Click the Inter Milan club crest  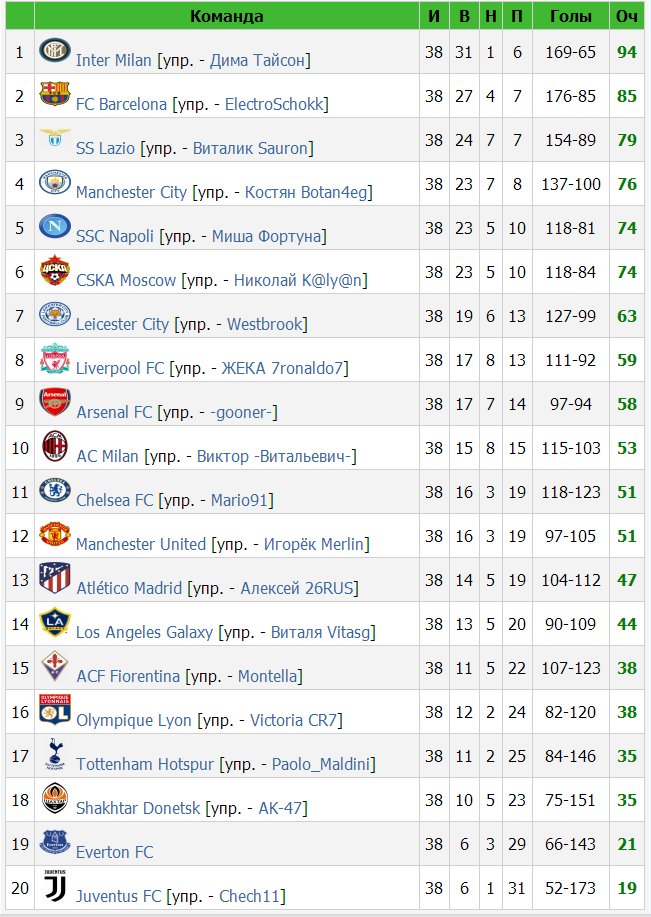(x=55, y=51)
